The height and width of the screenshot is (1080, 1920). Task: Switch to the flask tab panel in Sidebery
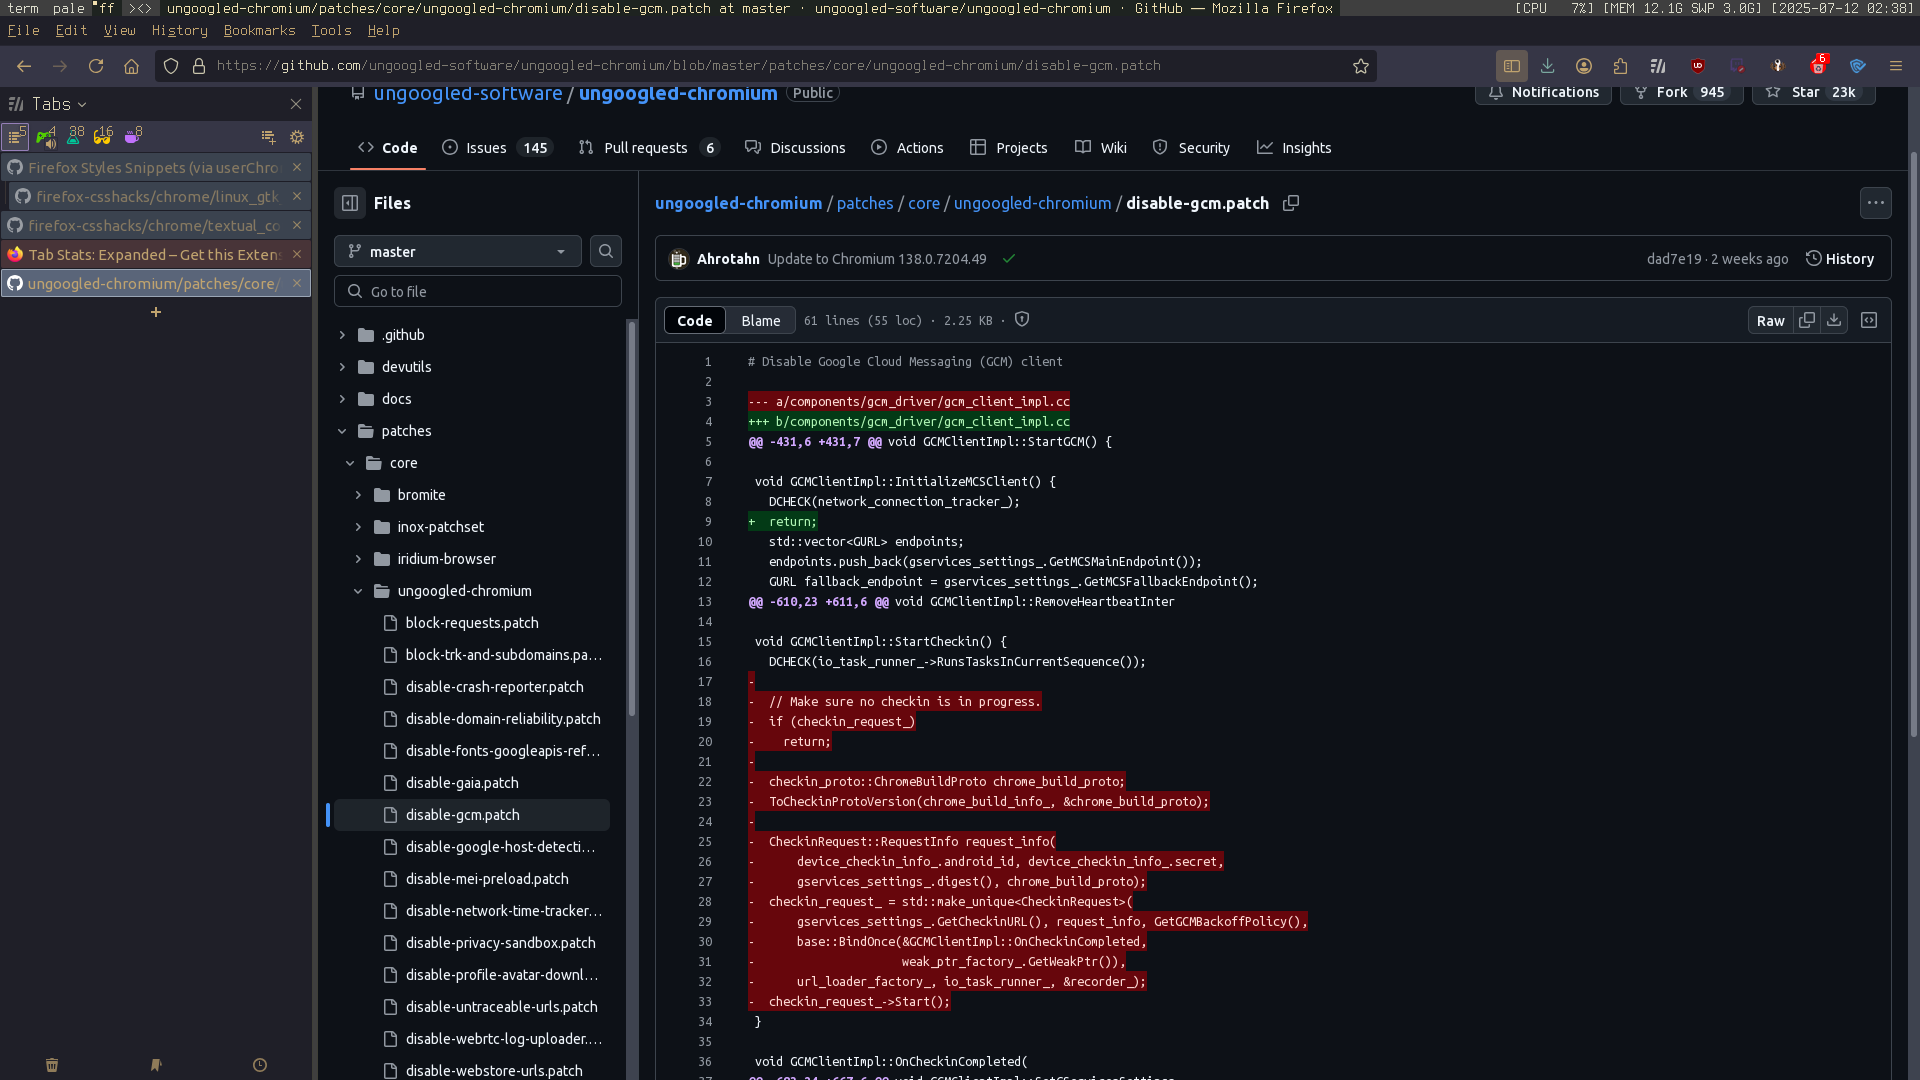(75, 136)
